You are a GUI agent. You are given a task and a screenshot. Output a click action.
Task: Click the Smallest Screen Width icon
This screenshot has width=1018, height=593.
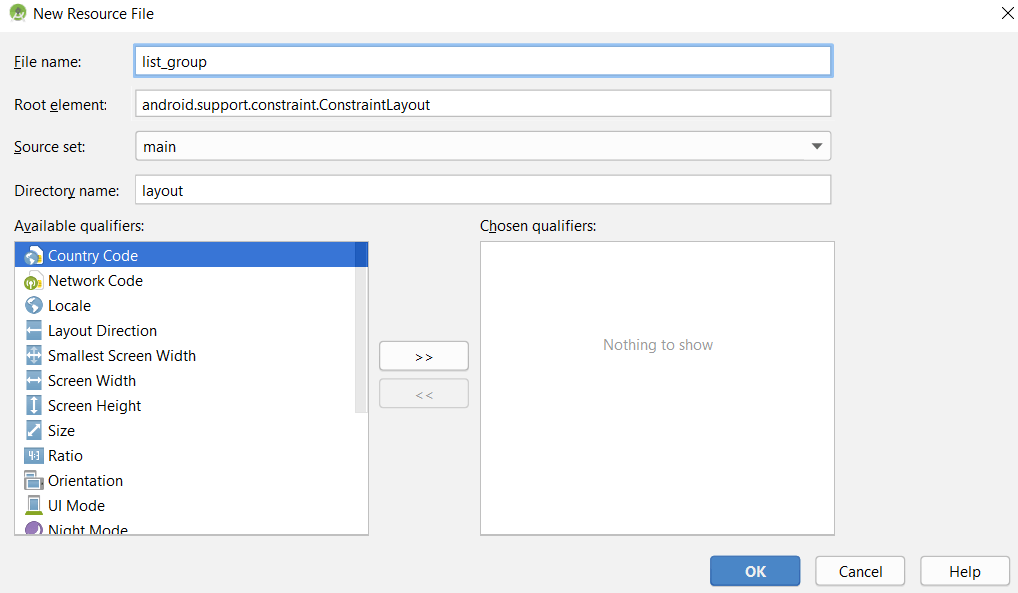(34, 355)
